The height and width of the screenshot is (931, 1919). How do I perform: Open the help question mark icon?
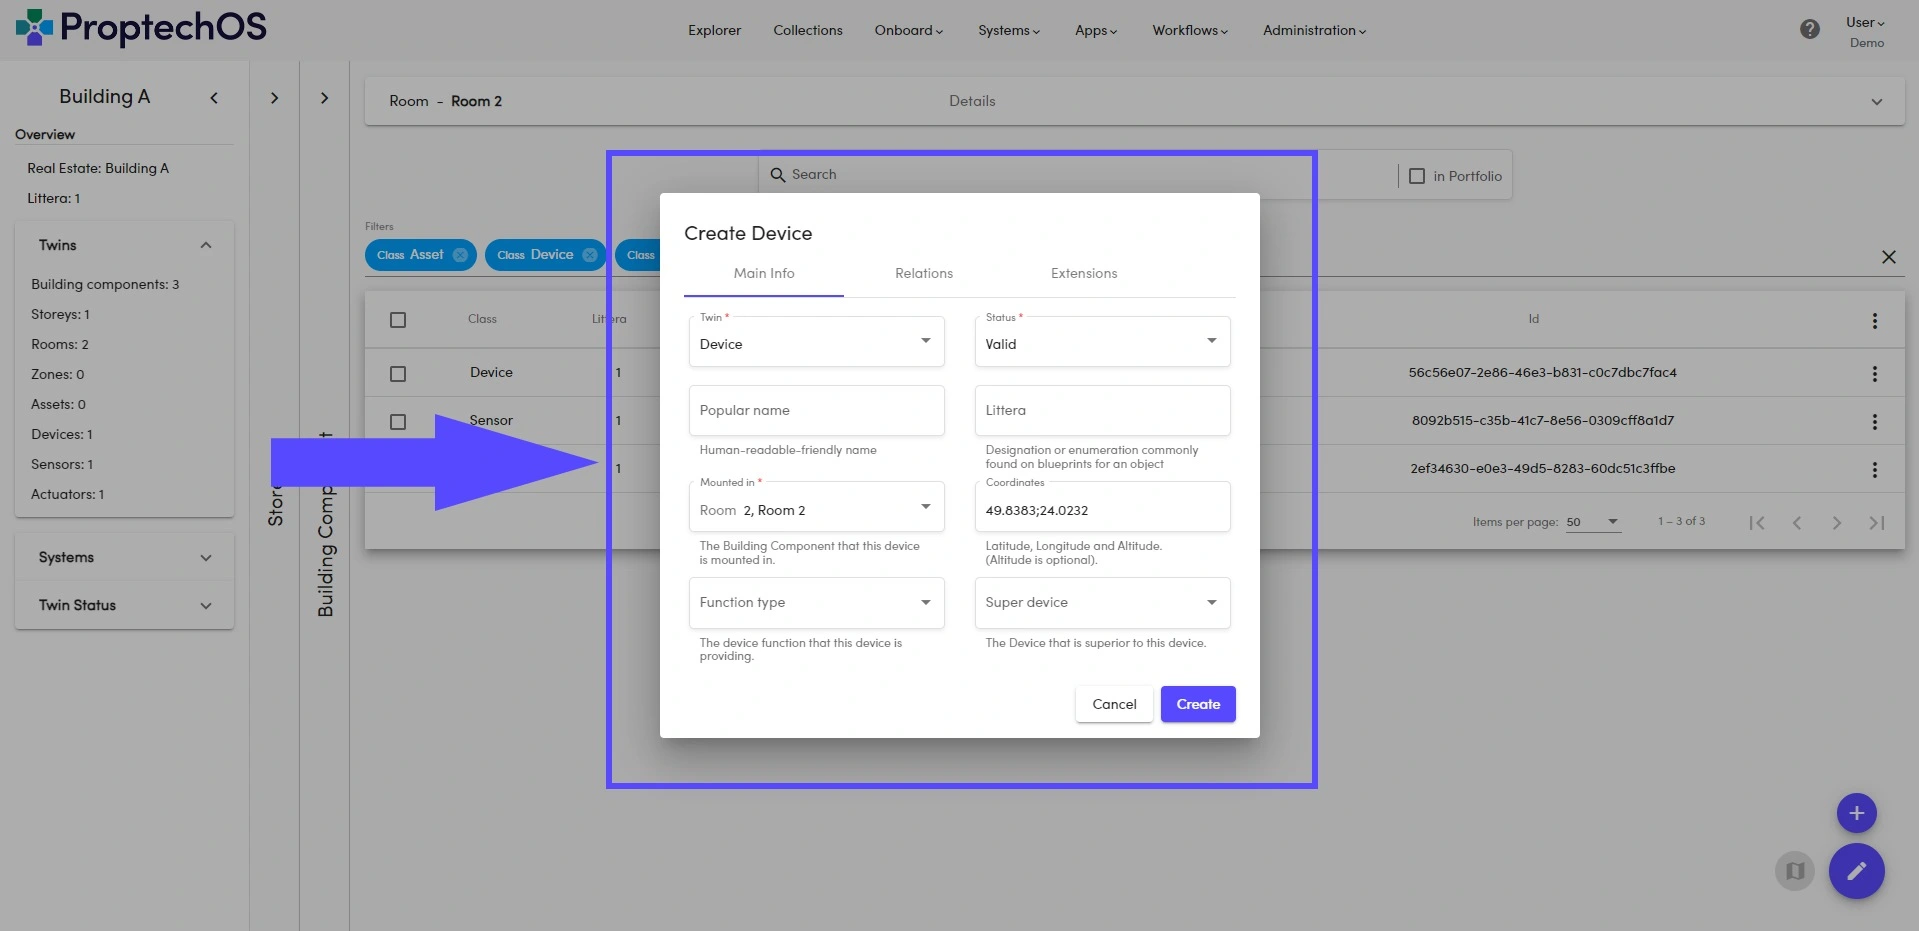tap(1809, 29)
